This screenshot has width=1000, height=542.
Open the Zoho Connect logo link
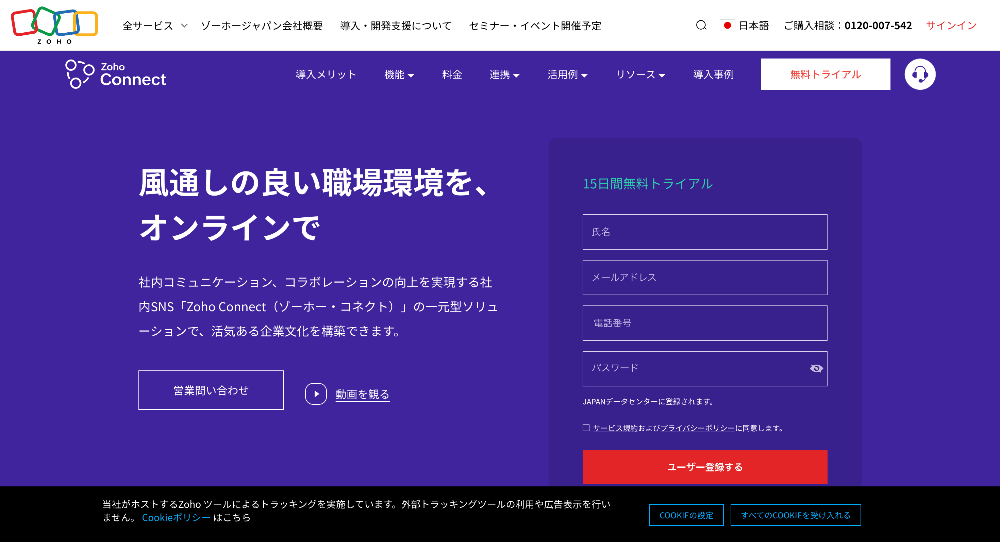[x=115, y=74]
